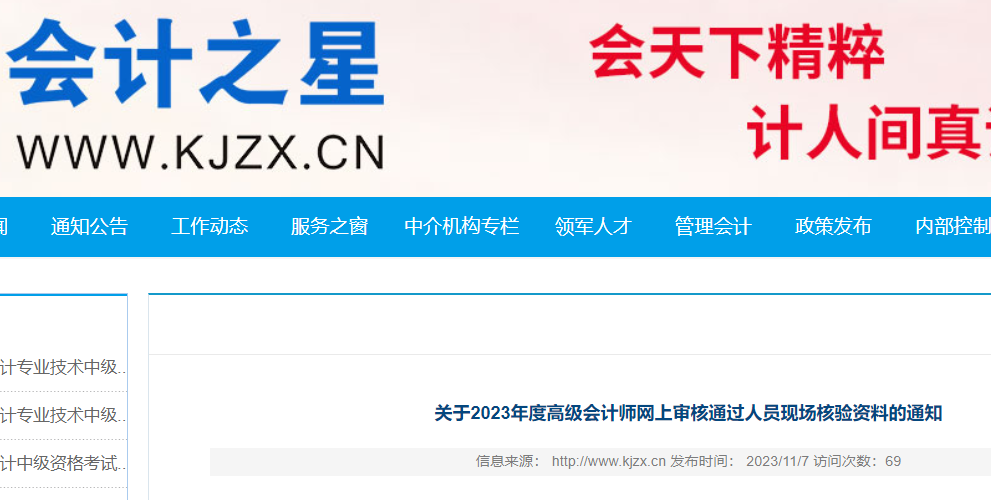Click the partially visible 闻 nav item
The image size is (991, 500).
[3, 226]
